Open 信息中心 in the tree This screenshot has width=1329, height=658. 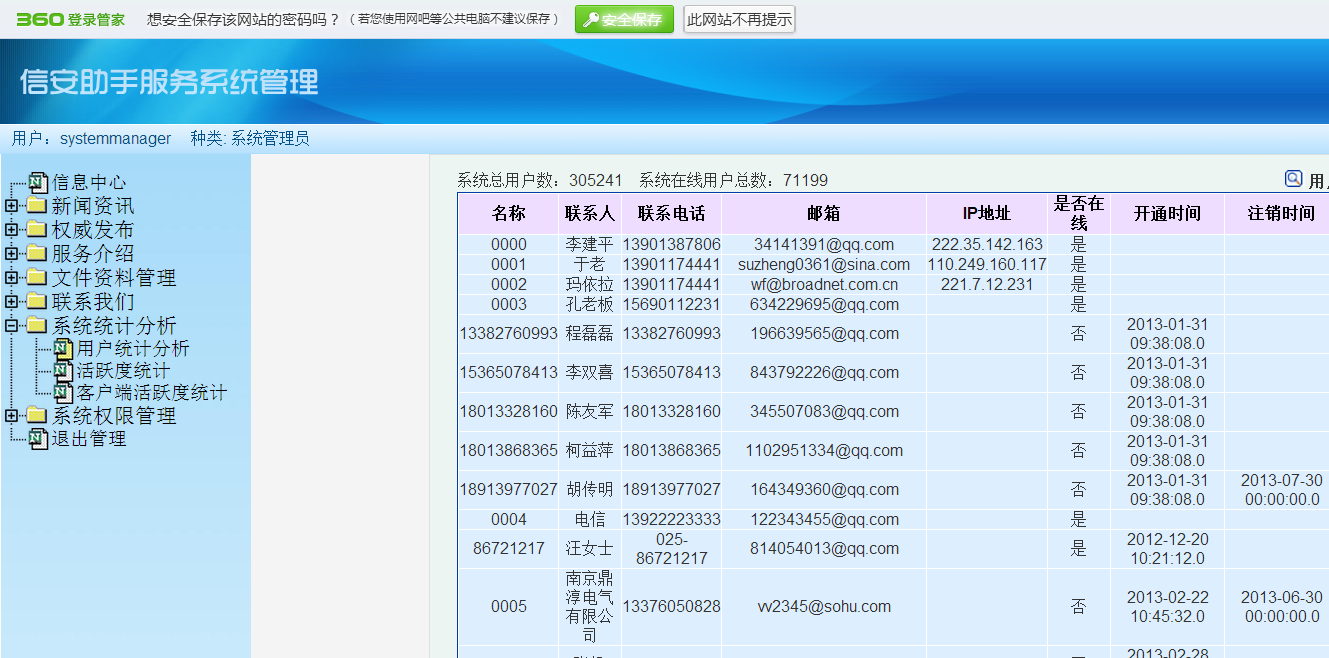tap(89, 183)
